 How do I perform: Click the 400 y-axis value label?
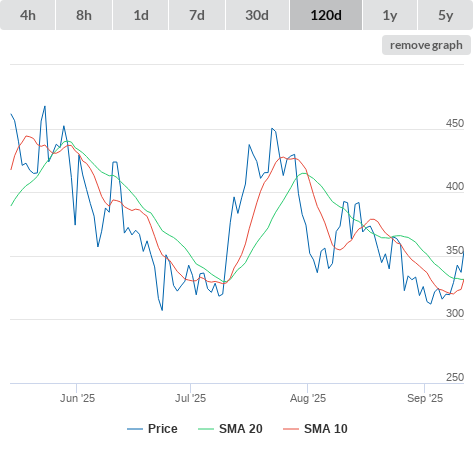pyautogui.click(x=455, y=186)
